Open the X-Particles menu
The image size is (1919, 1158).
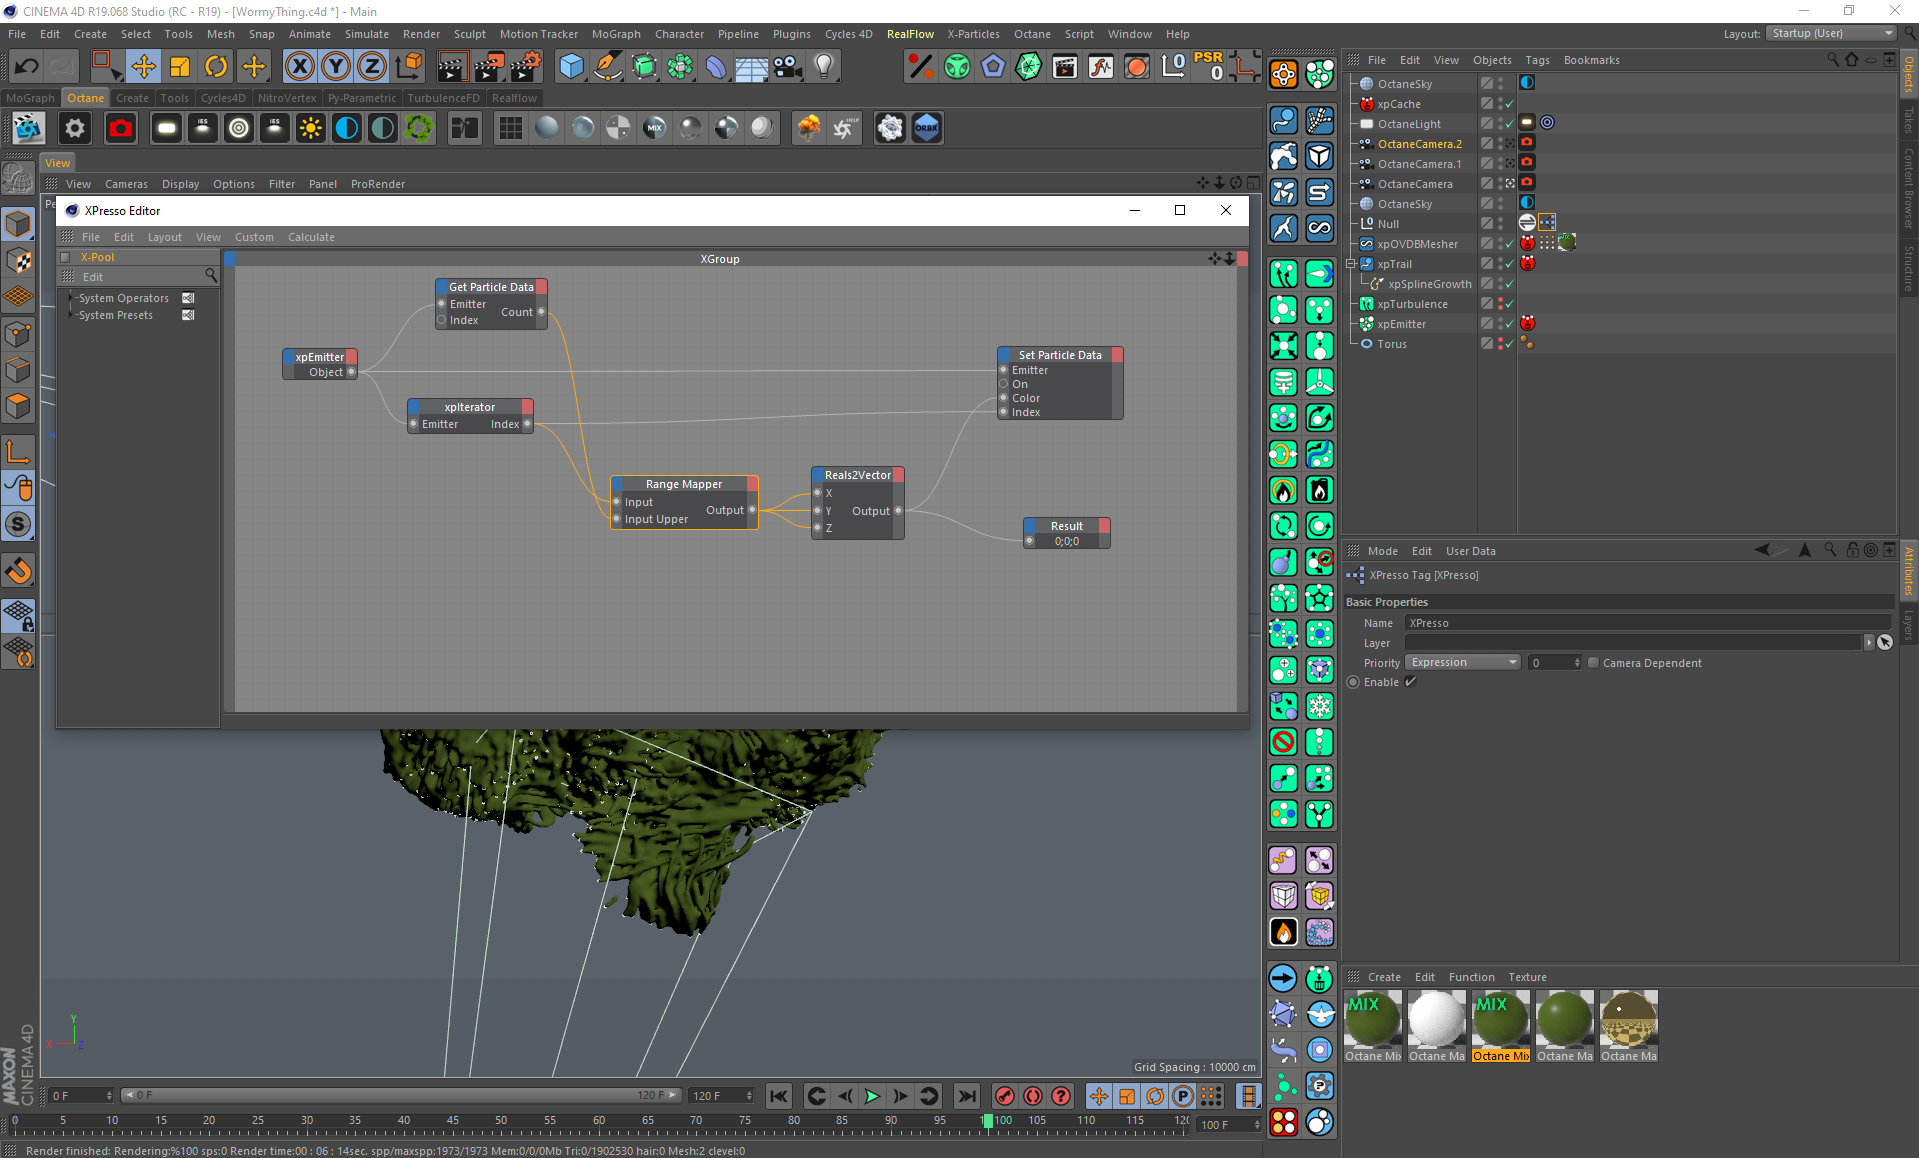pos(973,34)
